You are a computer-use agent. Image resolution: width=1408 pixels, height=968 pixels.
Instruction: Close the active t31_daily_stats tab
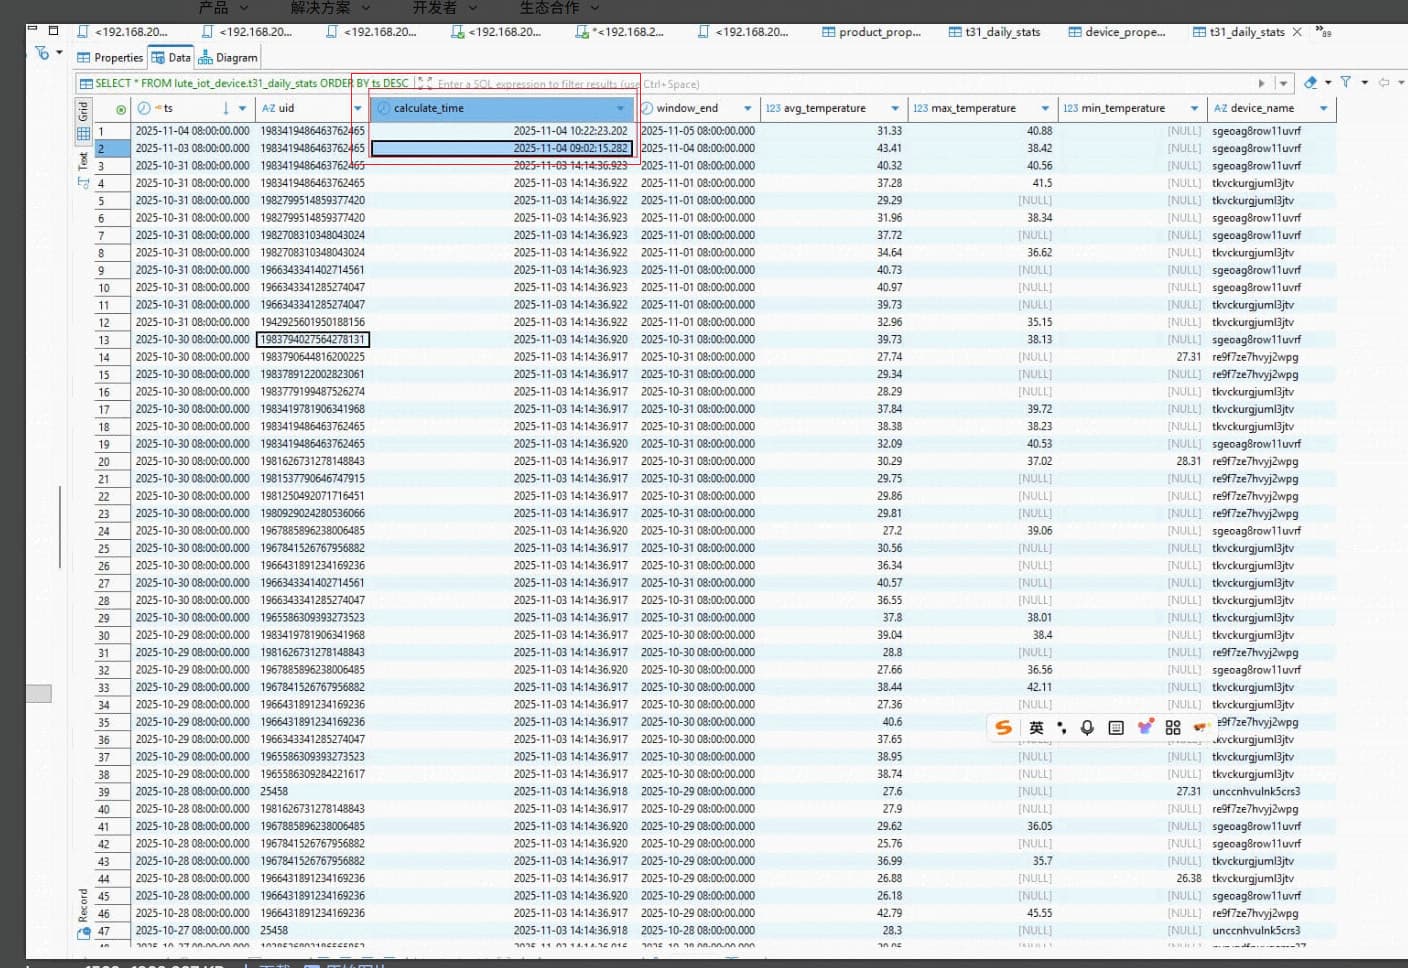(1297, 32)
